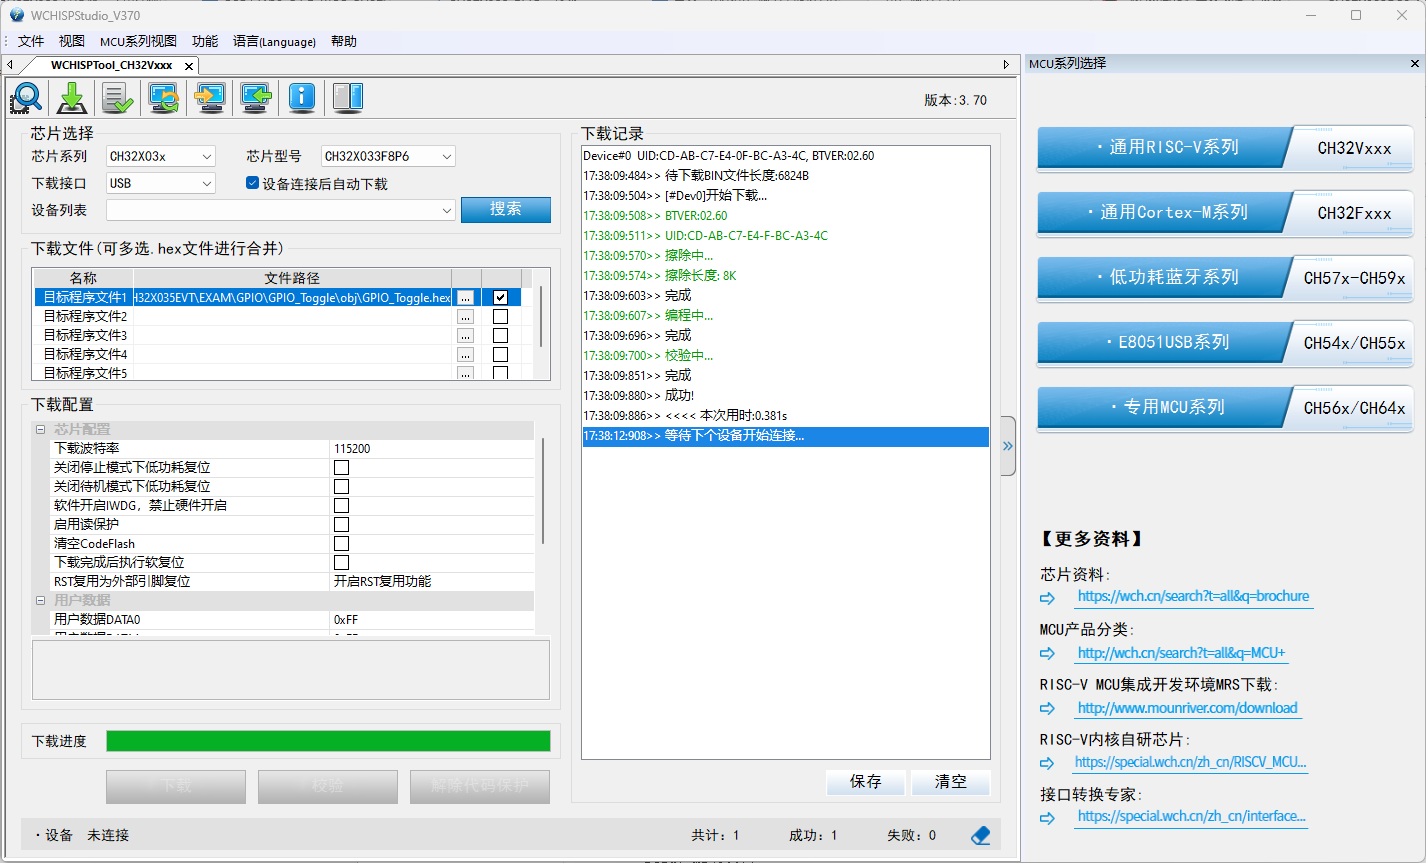Open the 语言(Language) menu
Screen dimensions: 1426x863
(274, 41)
